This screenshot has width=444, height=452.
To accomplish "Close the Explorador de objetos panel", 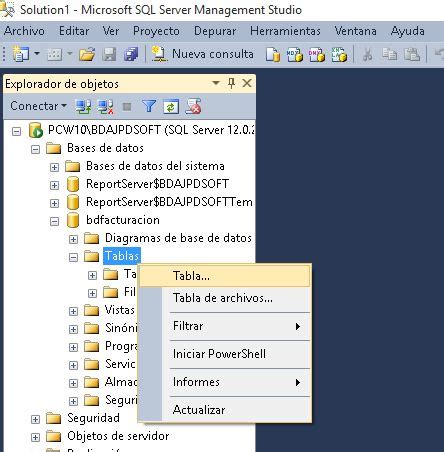I will [247, 83].
